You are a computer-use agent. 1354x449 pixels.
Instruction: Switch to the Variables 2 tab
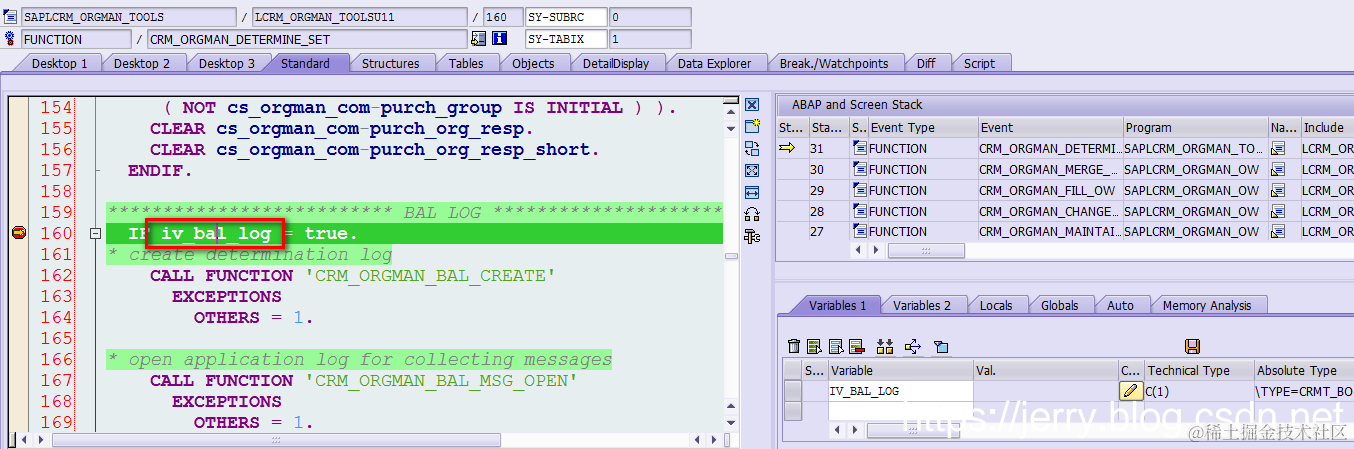pos(922,305)
